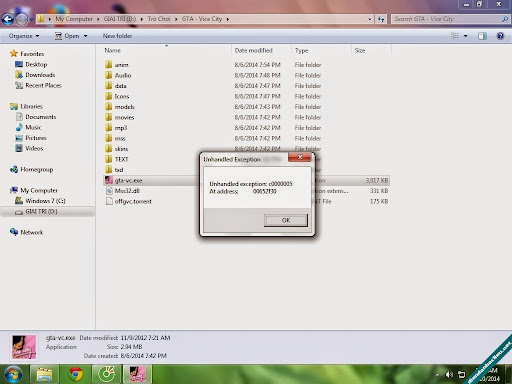Click the Help question mark icon
This screenshot has width=512, height=384.
(500, 36)
